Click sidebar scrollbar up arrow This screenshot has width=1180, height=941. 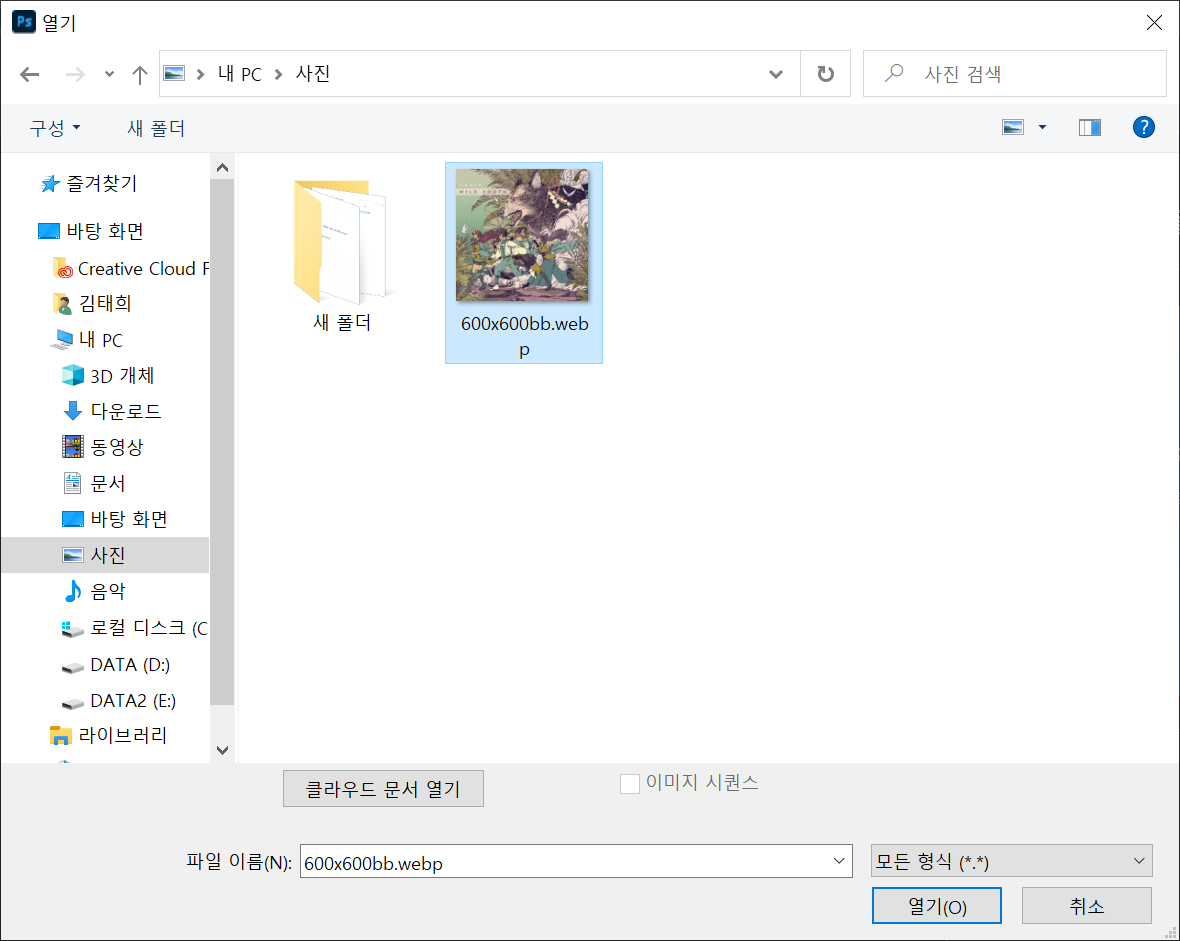pyautogui.click(x=222, y=167)
